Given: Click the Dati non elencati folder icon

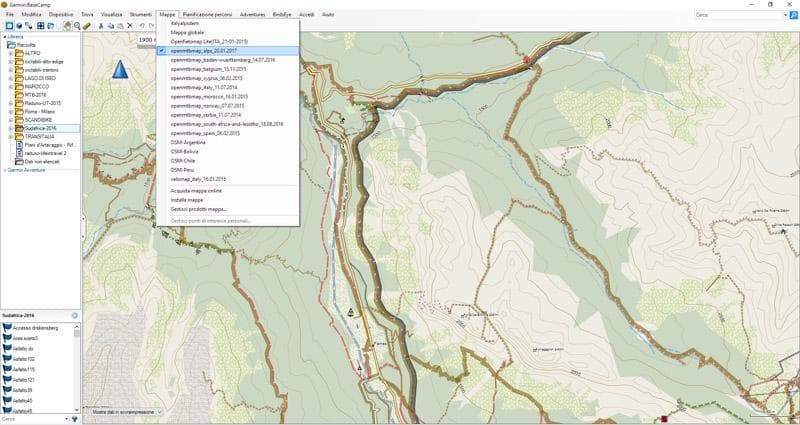Looking at the screenshot, I should point(19,162).
